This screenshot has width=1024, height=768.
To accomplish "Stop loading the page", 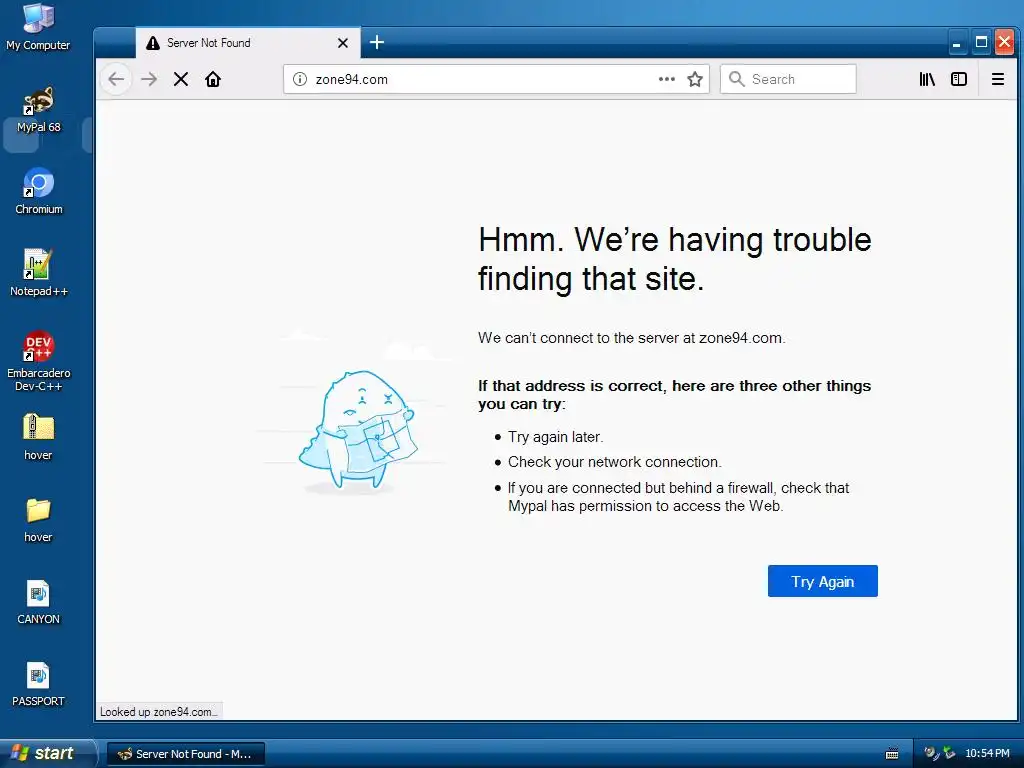I will click(x=181, y=79).
